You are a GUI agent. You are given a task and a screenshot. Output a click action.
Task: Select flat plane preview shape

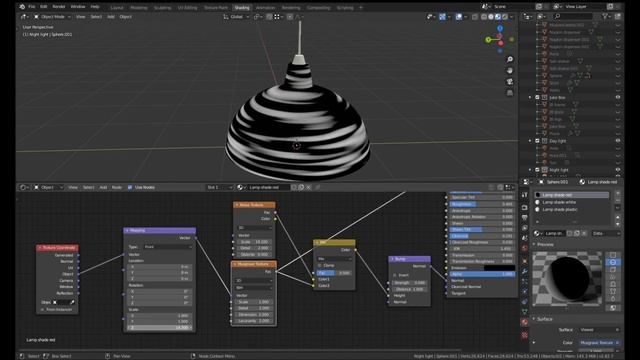pyautogui.click(x=613, y=255)
